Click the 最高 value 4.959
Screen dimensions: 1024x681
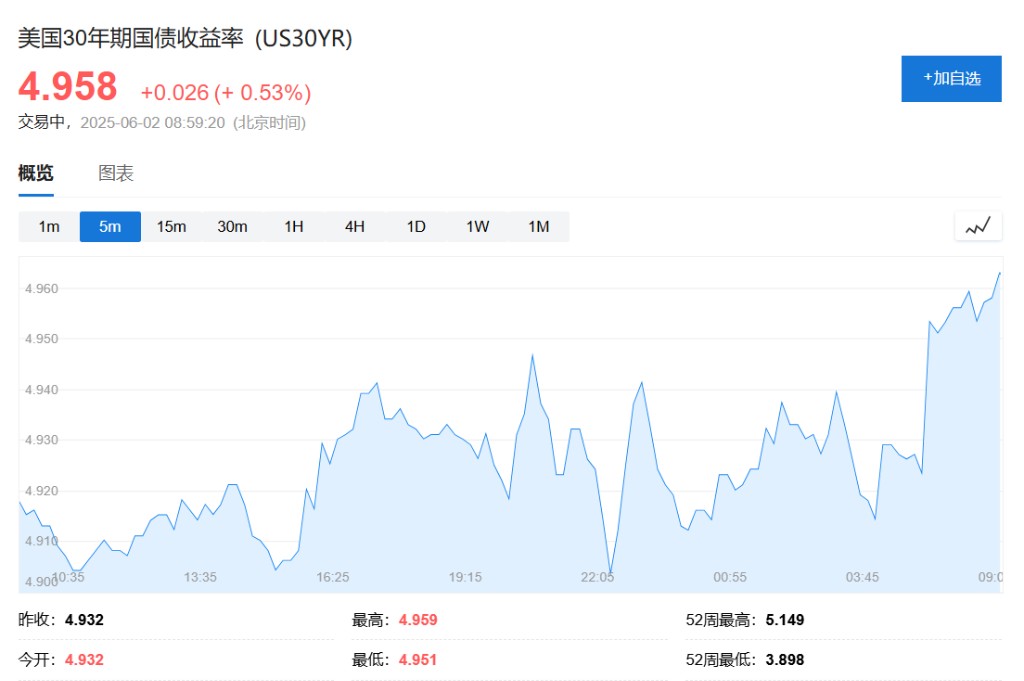(x=418, y=620)
